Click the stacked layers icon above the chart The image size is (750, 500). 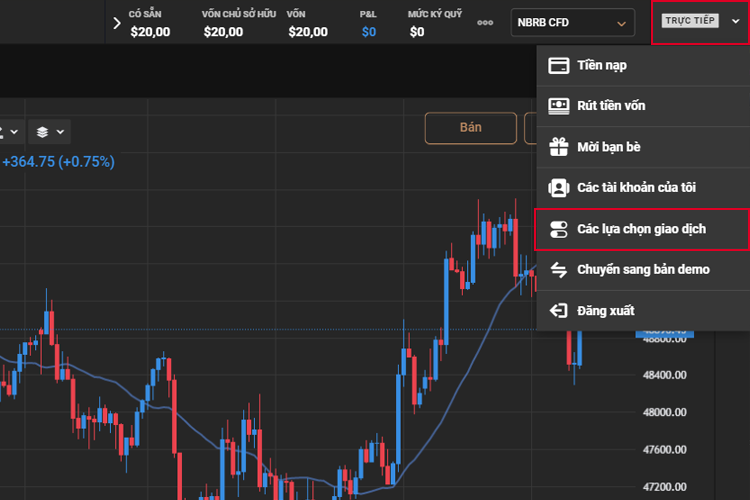coord(42,131)
